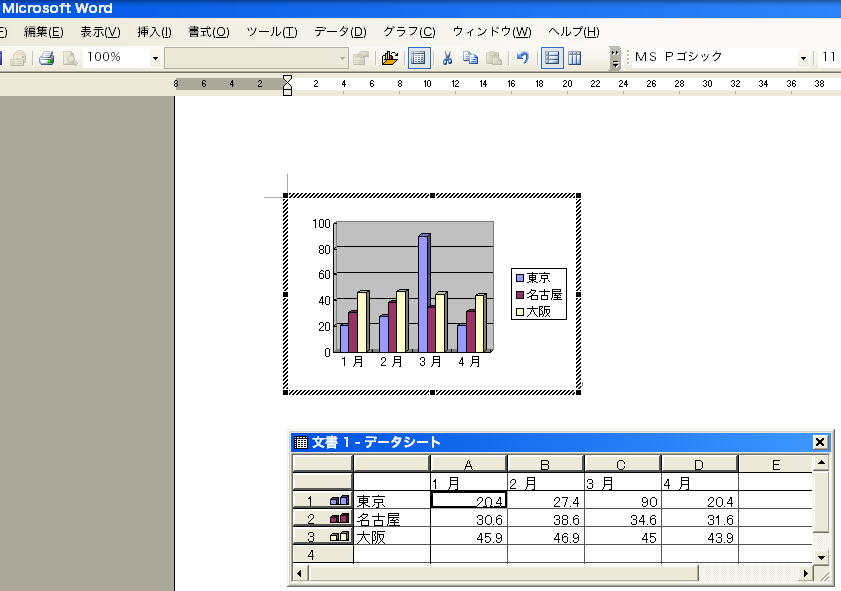The height and width of the screenshot is (591, 841).
Task: Click the 大阪 cell in datasheet
Action: click(x=392, y=536)
